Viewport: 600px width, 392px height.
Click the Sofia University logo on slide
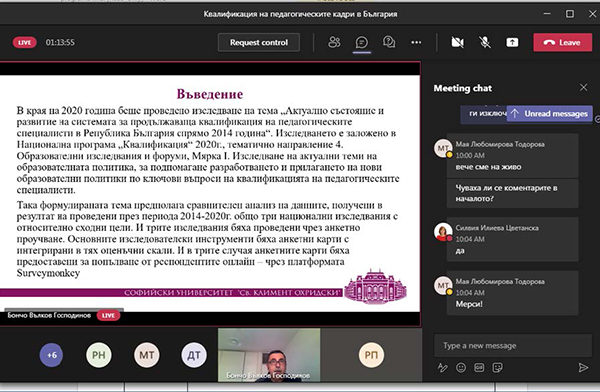pyautogui.click(x=375, y=286)
